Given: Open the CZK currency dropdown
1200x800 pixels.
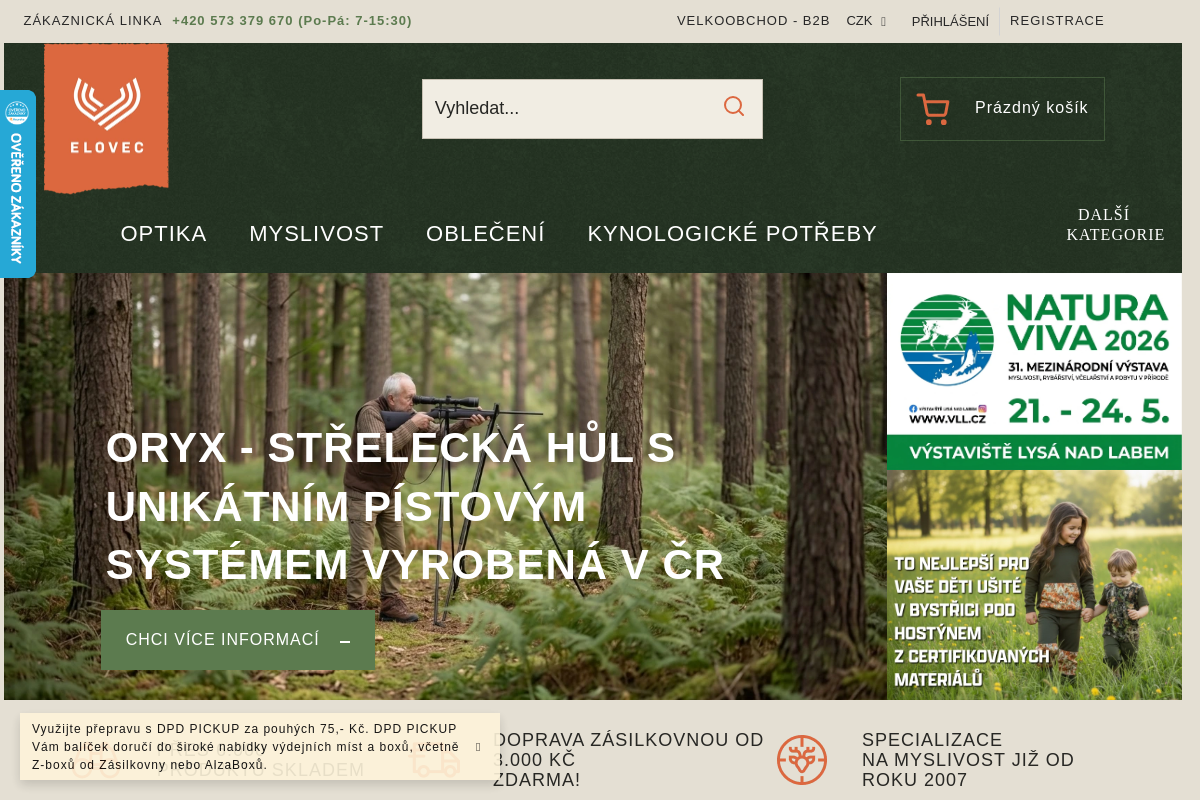Looking at the screenshot, I should coord(866,21).
